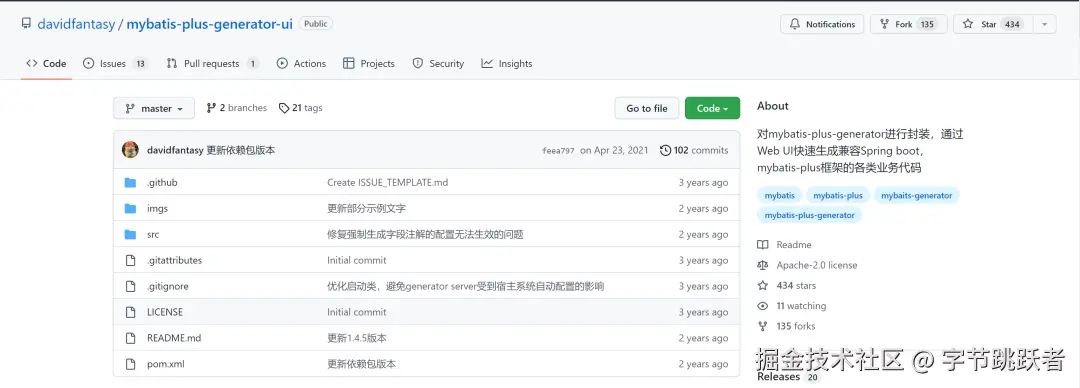Open the Issues tab
The height and width of the screenshot is (388, 1080).
[115, 63]
